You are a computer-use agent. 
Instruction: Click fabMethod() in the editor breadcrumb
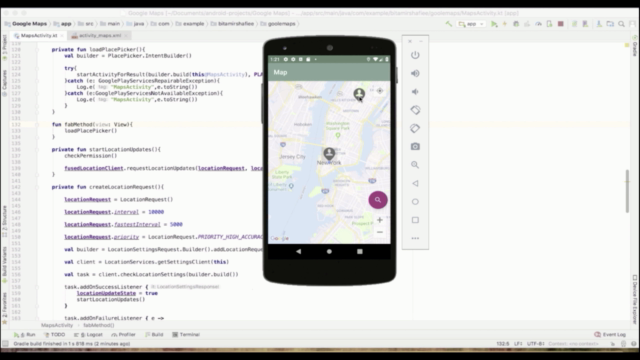tap(99, 325)
